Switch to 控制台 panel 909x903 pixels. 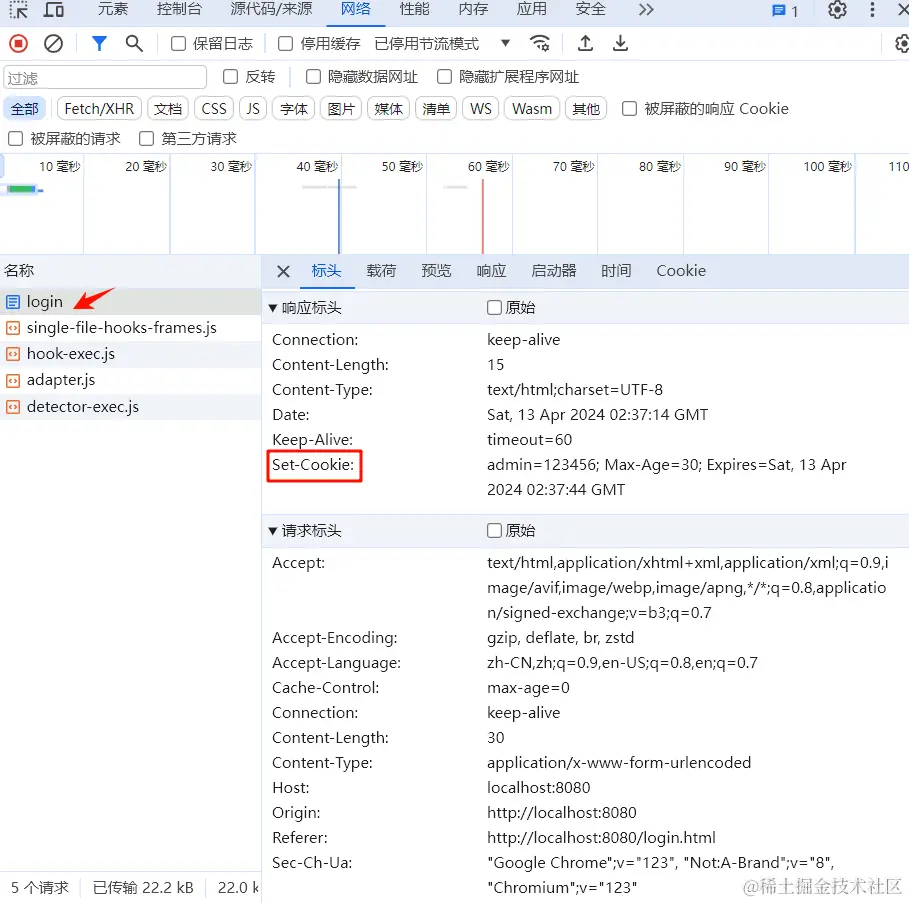(179, 9)
